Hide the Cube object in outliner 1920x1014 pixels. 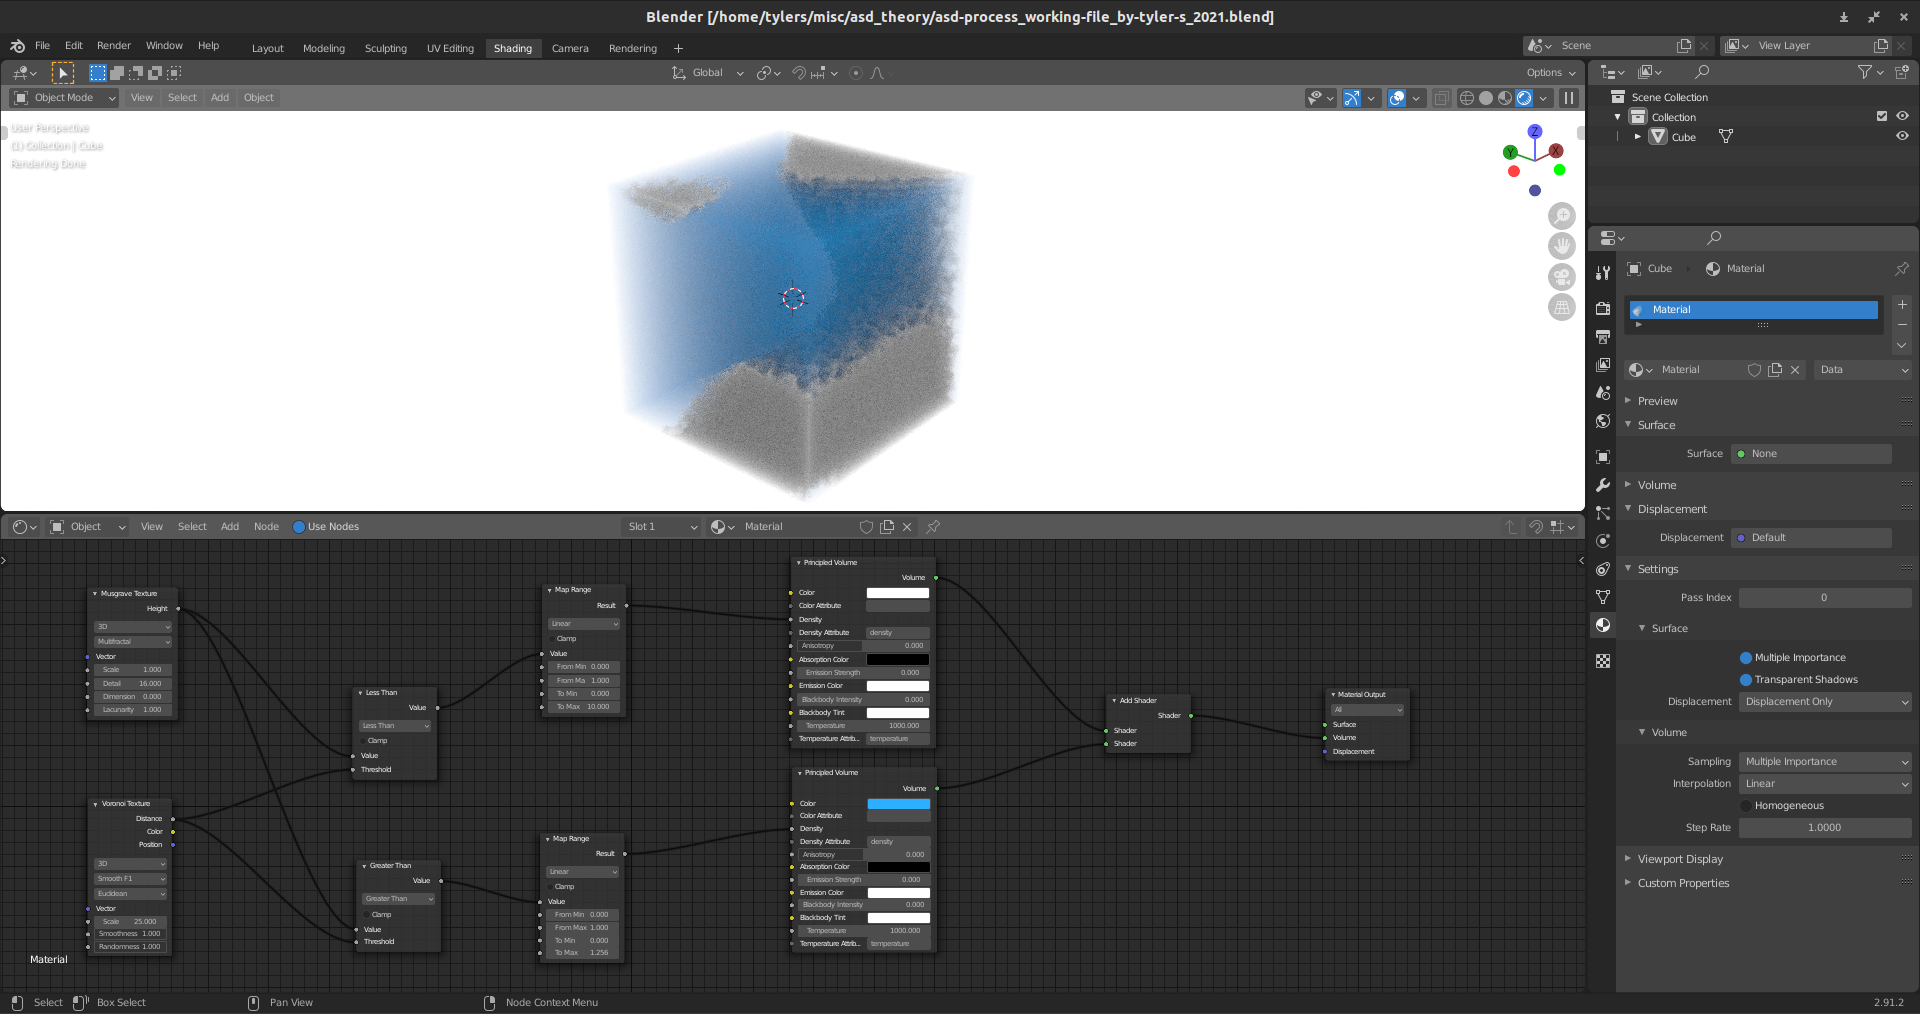pyautogui.click(x=1902, y=137)
